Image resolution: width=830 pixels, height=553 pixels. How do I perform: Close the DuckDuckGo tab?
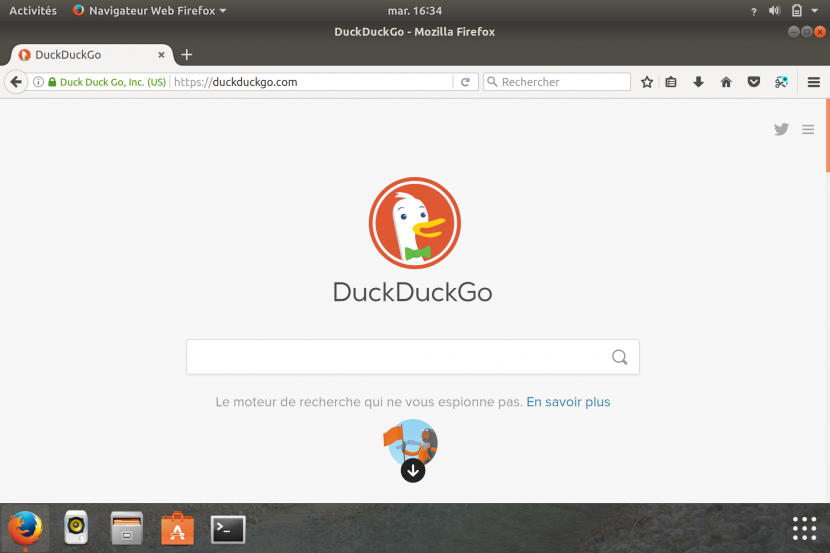[x=161, y=55]
